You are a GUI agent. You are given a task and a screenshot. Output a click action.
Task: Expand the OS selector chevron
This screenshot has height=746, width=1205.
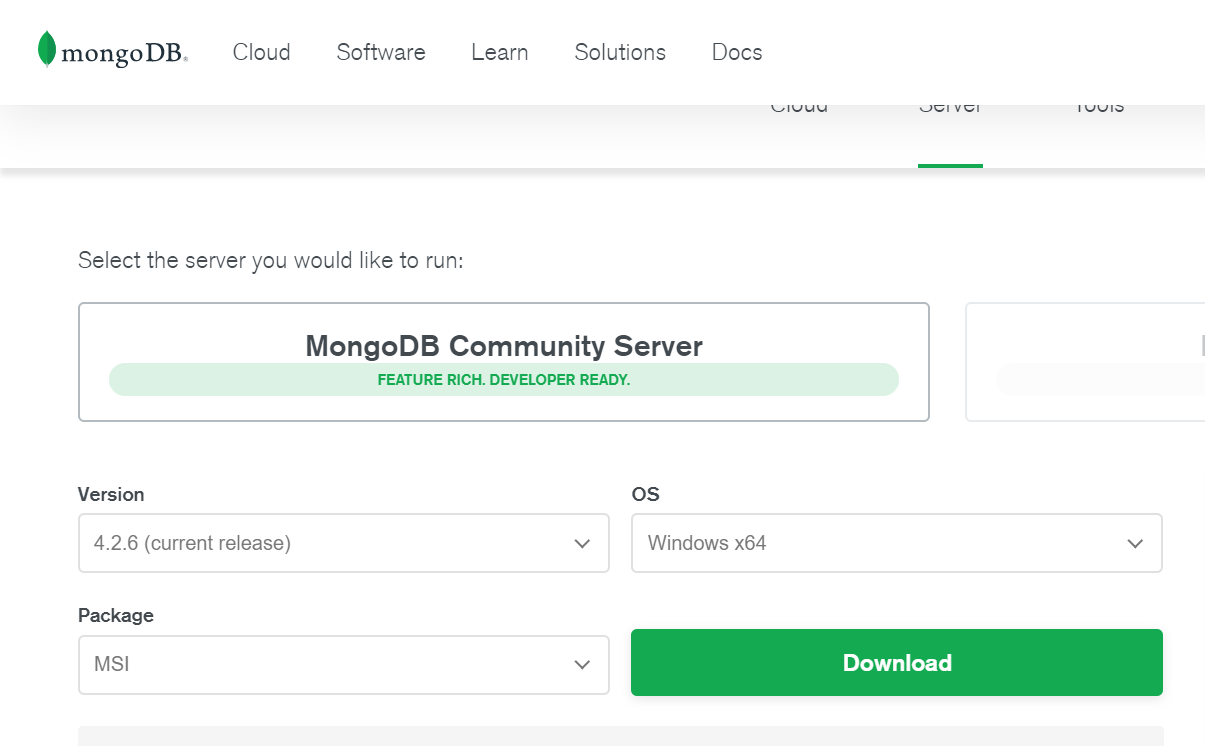[x=1135, y=543]
